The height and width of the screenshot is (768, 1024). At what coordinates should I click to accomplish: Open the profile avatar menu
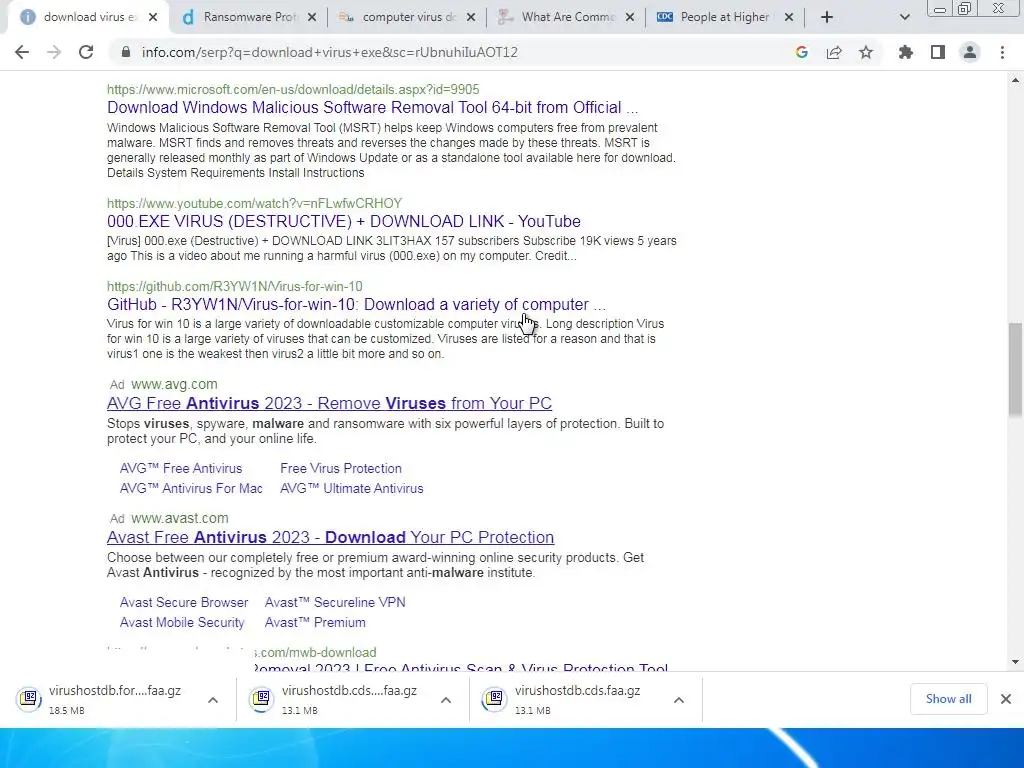pos(970,52)
